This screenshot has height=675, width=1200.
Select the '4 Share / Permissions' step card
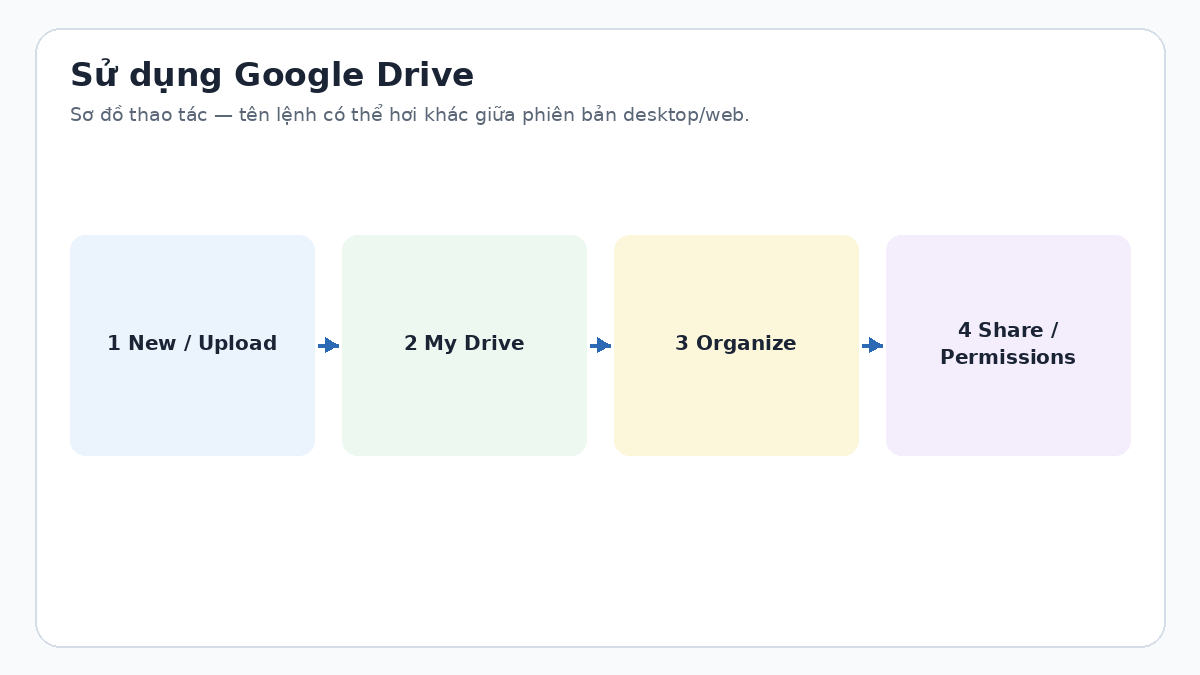(1008, 345)
